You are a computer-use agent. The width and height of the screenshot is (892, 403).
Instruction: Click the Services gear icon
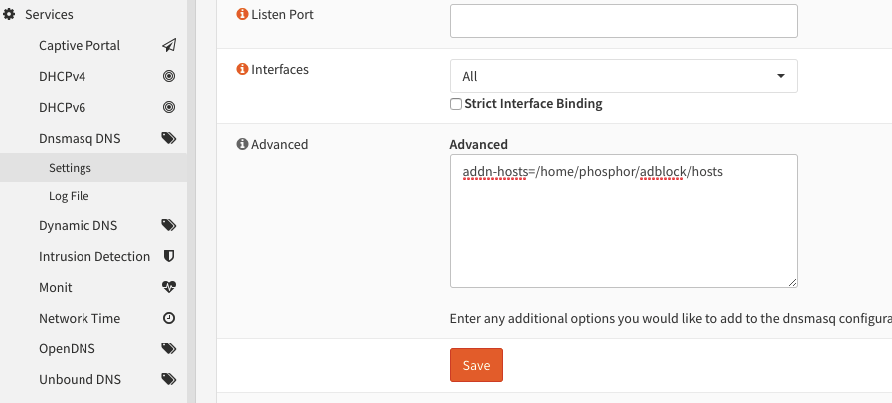point(9,15)
